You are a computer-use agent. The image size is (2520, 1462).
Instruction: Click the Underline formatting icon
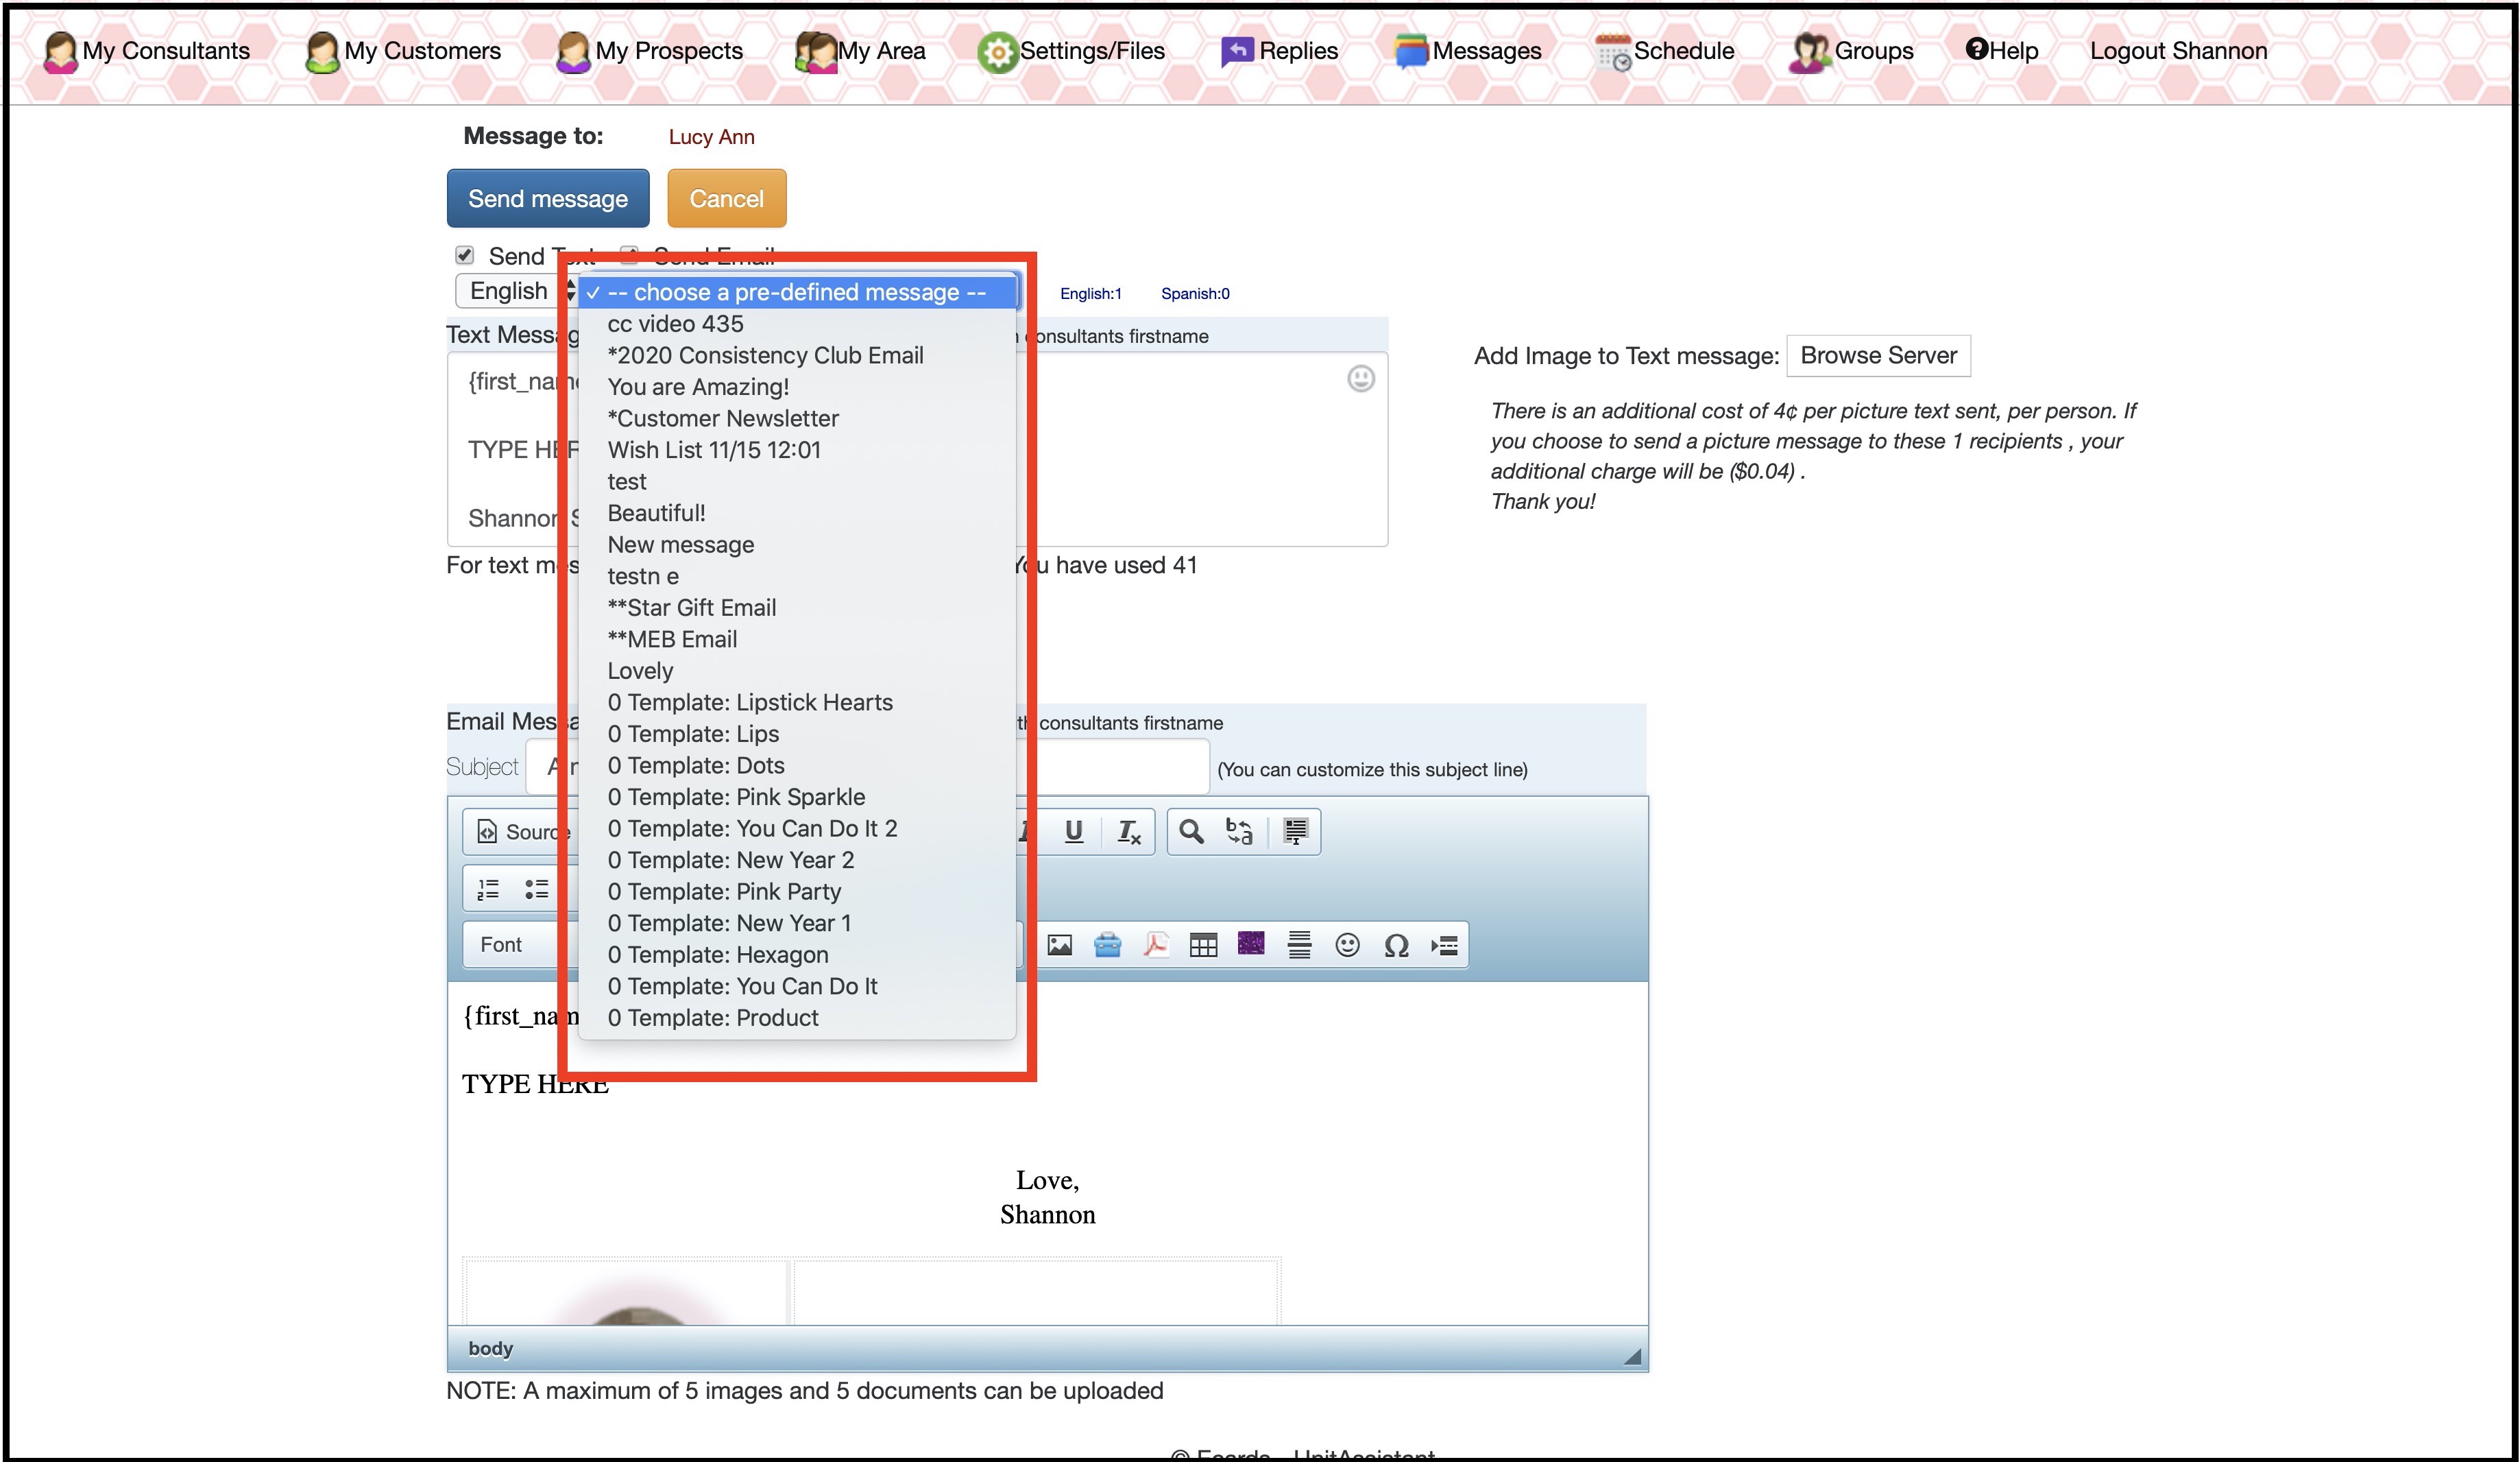coord(1073,832)
